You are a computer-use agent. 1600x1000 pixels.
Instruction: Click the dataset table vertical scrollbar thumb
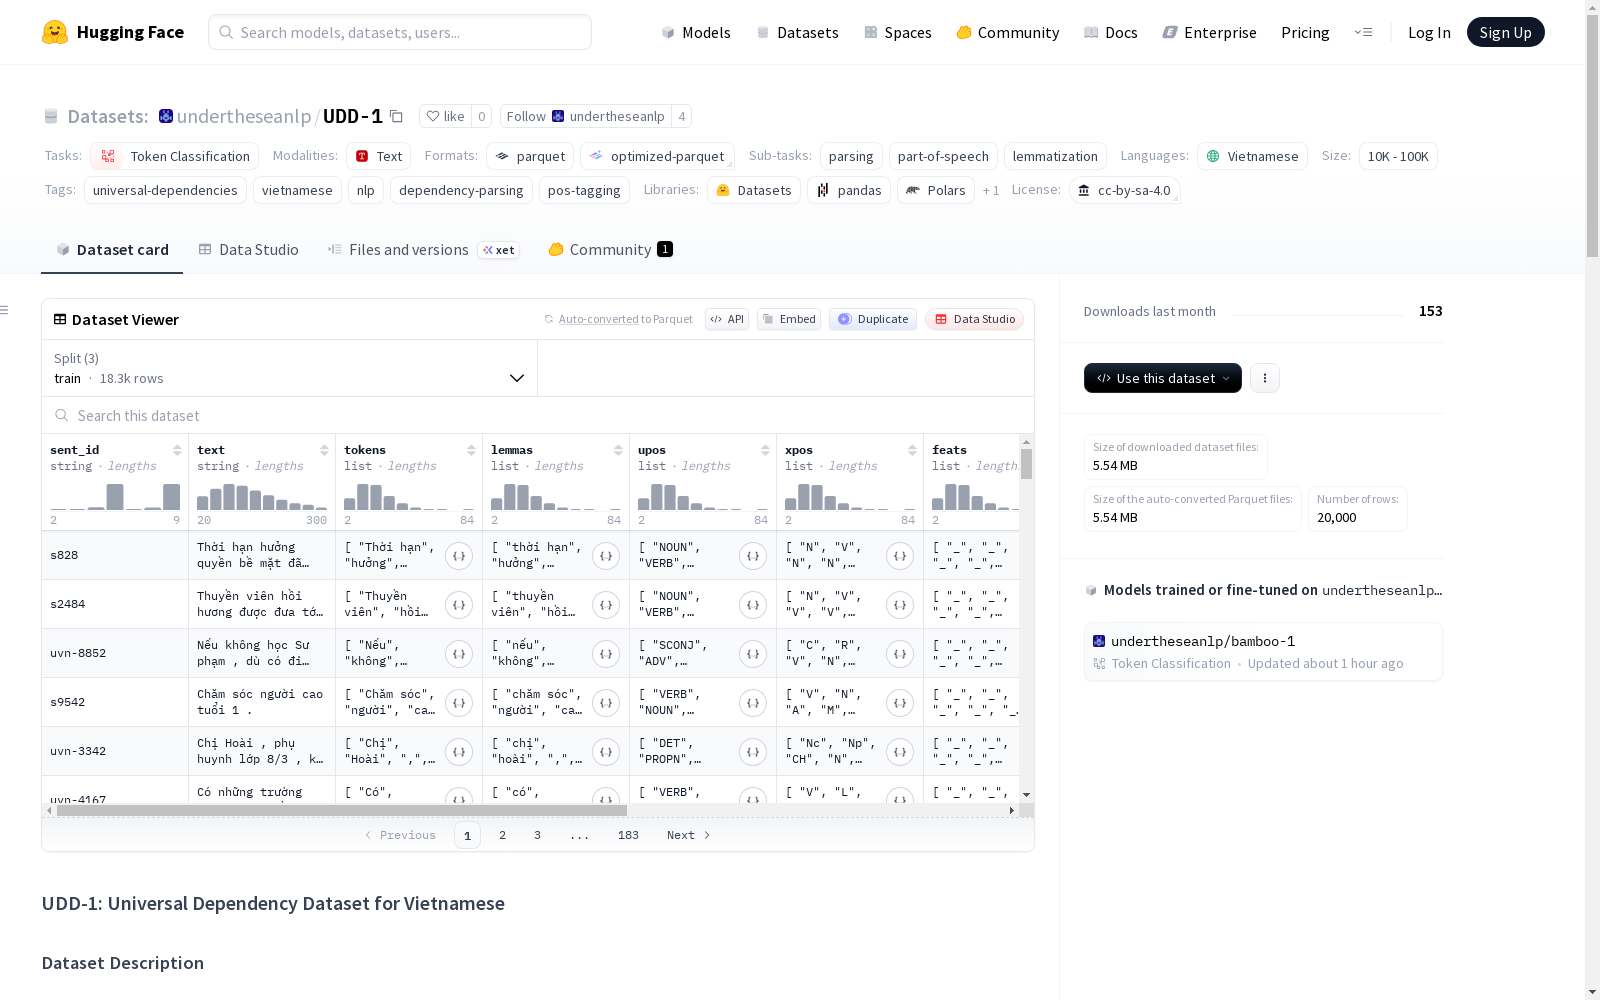1026,464
